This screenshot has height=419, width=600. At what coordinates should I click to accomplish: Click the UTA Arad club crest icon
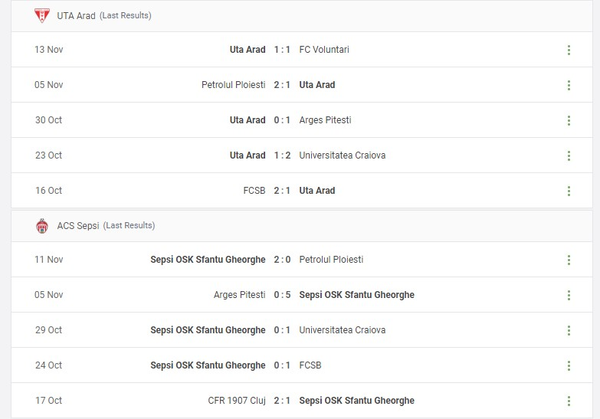click(x=41, y=16)
